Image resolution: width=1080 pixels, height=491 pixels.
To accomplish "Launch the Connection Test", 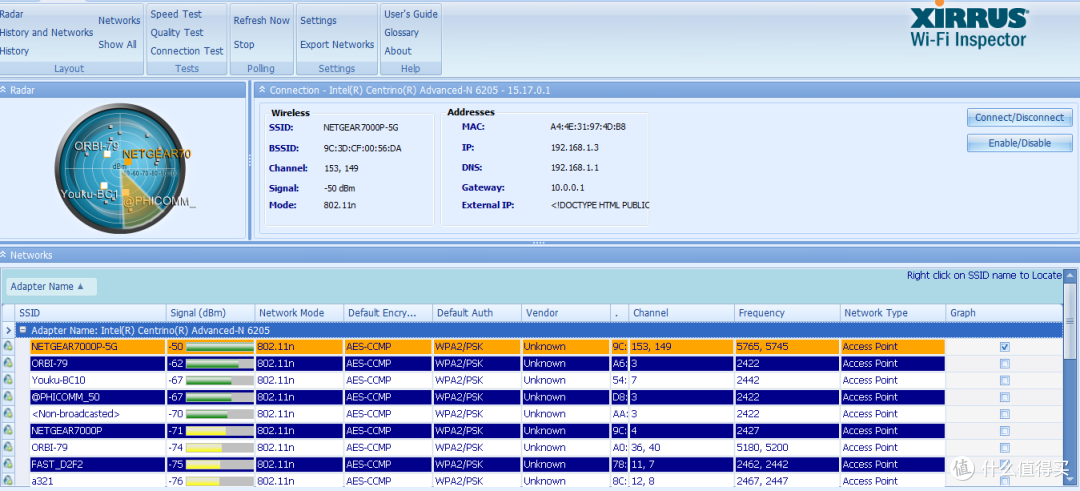I will (x=187, y=51).
